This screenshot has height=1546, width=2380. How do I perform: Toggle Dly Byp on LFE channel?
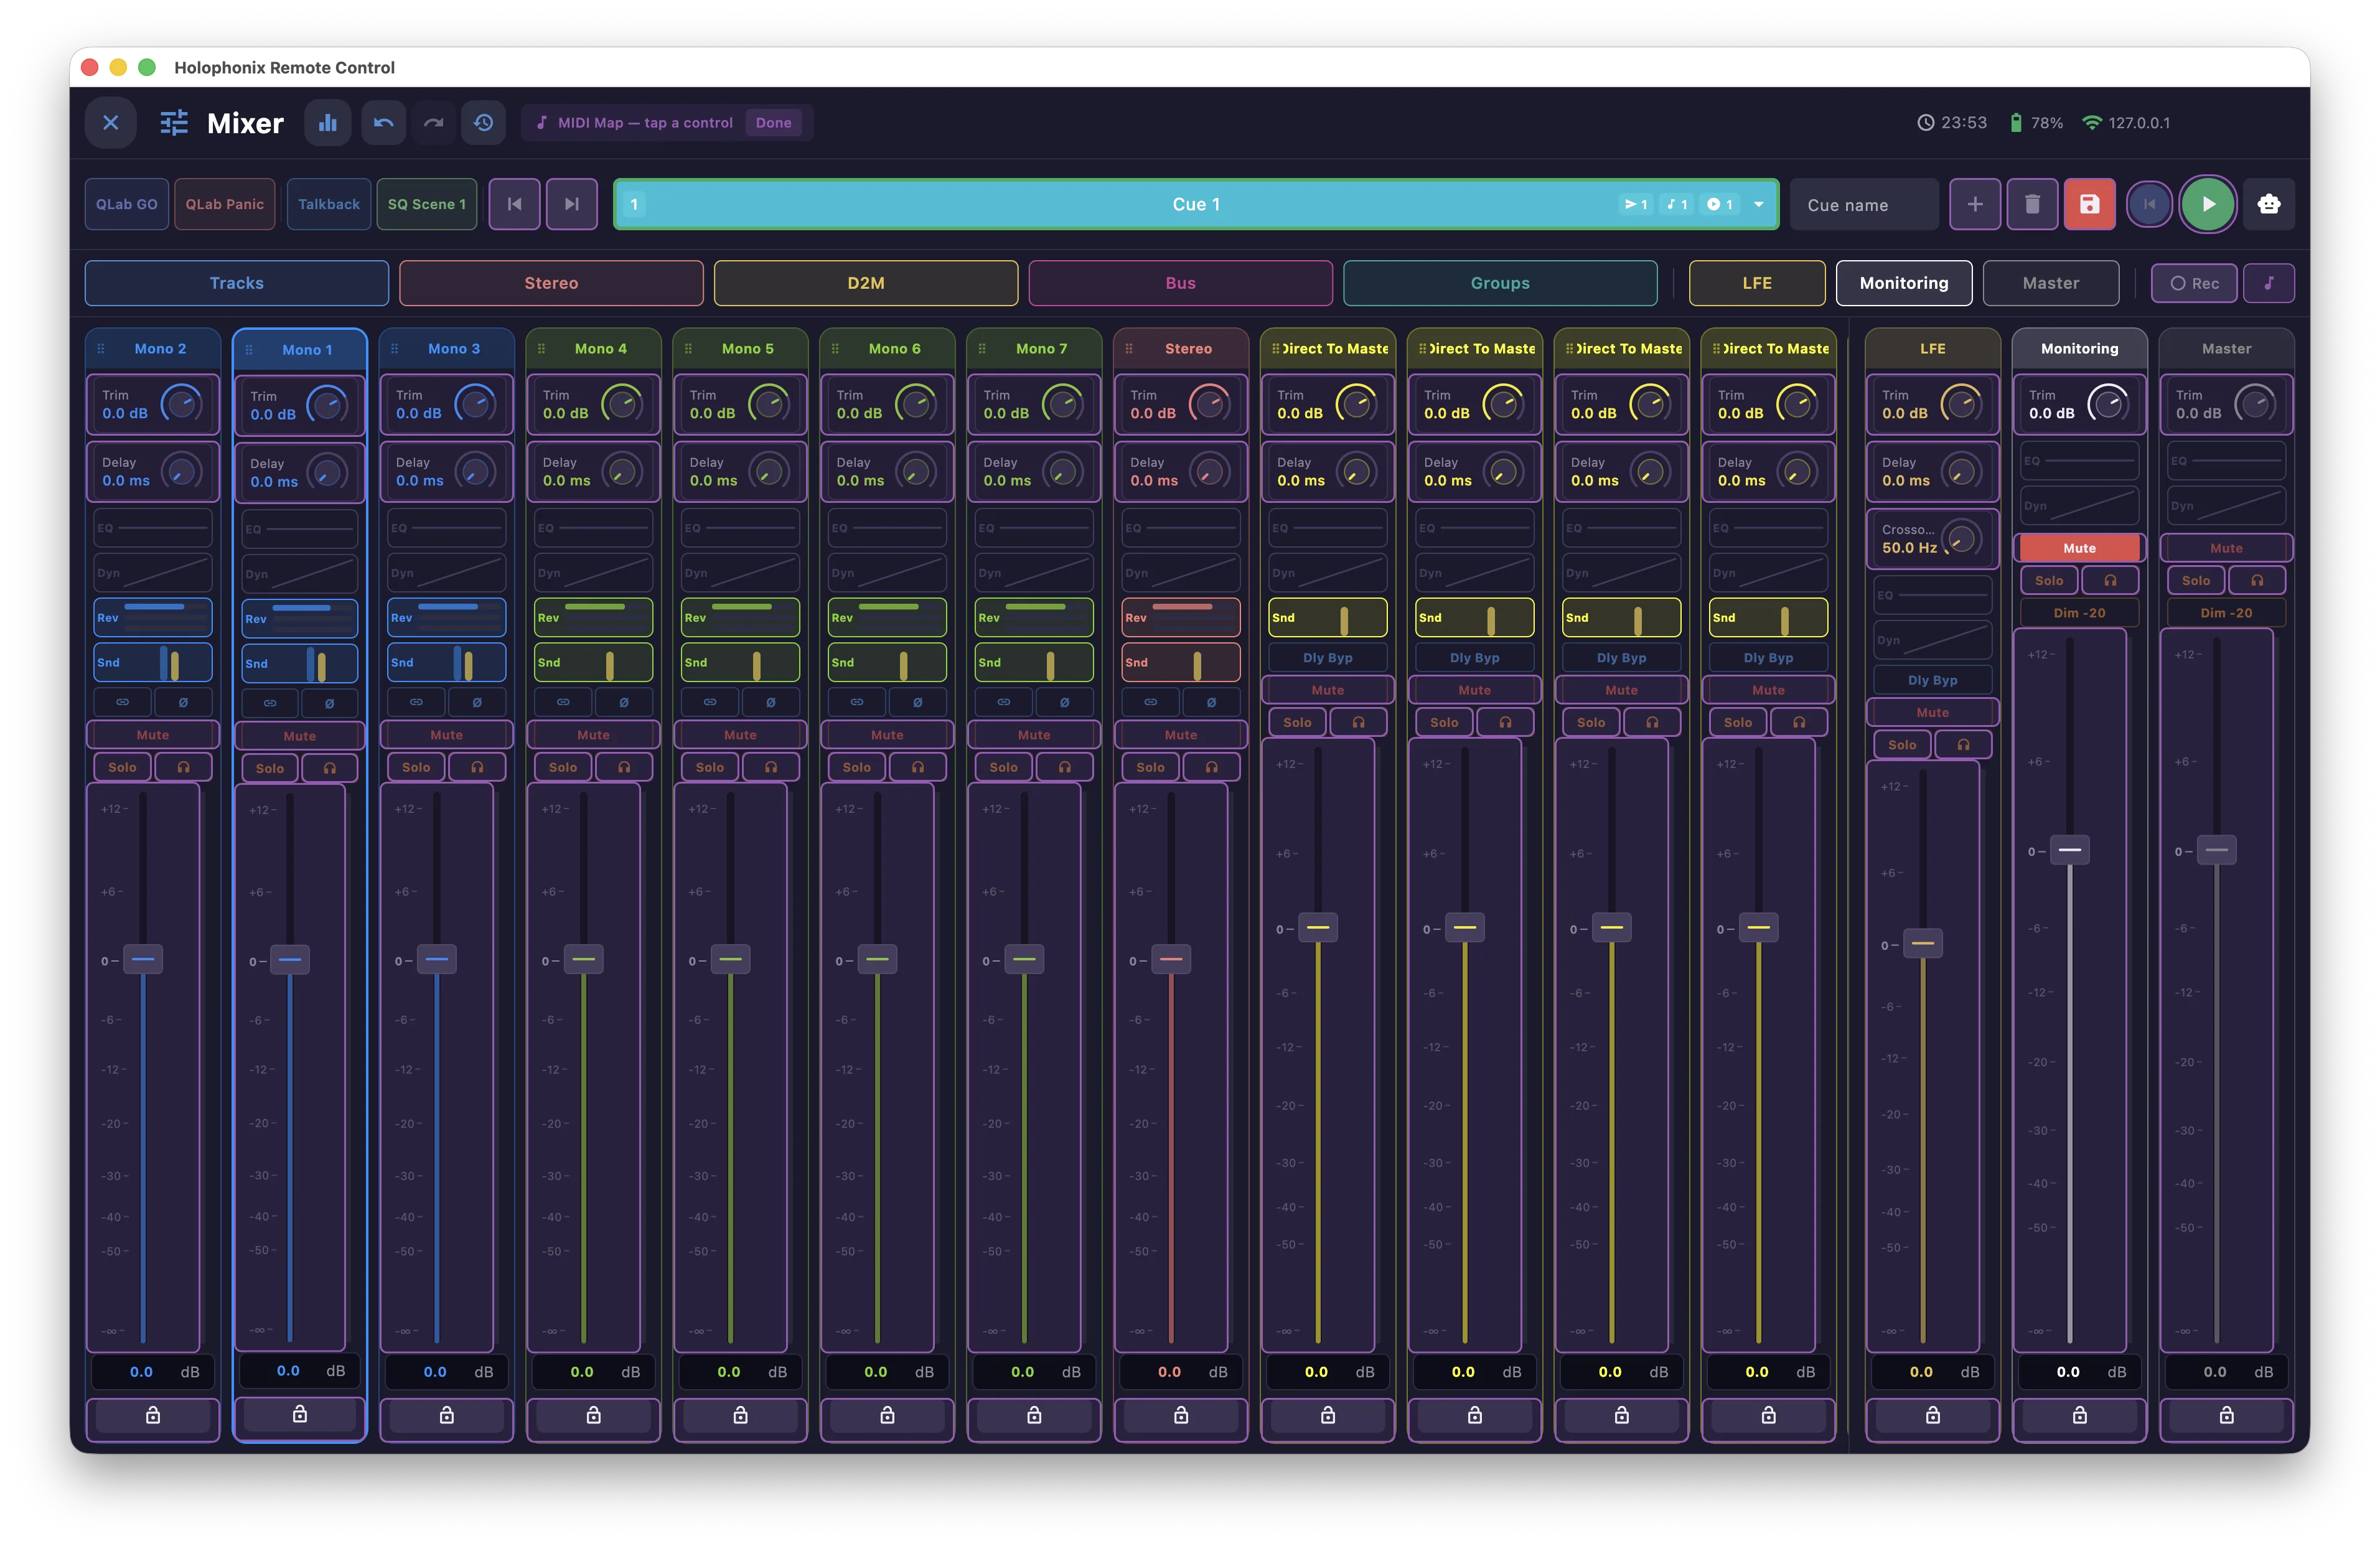coord(1932,680)
